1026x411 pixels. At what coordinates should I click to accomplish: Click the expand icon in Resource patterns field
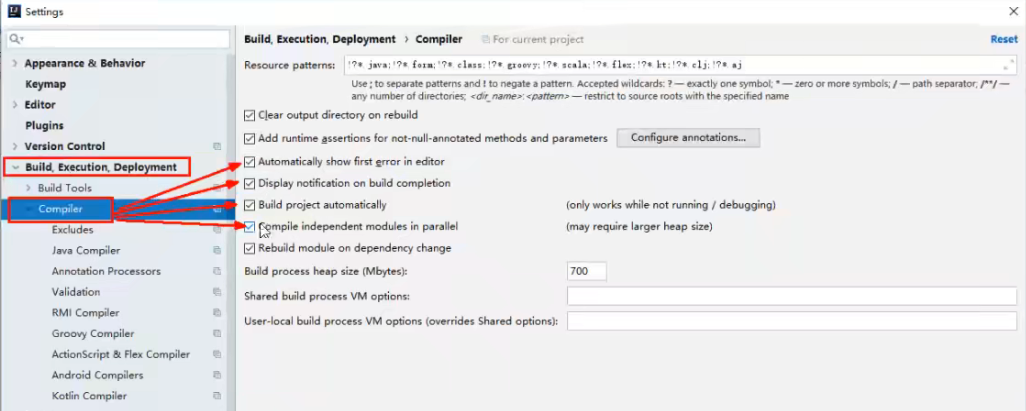tap(1010, 64)
